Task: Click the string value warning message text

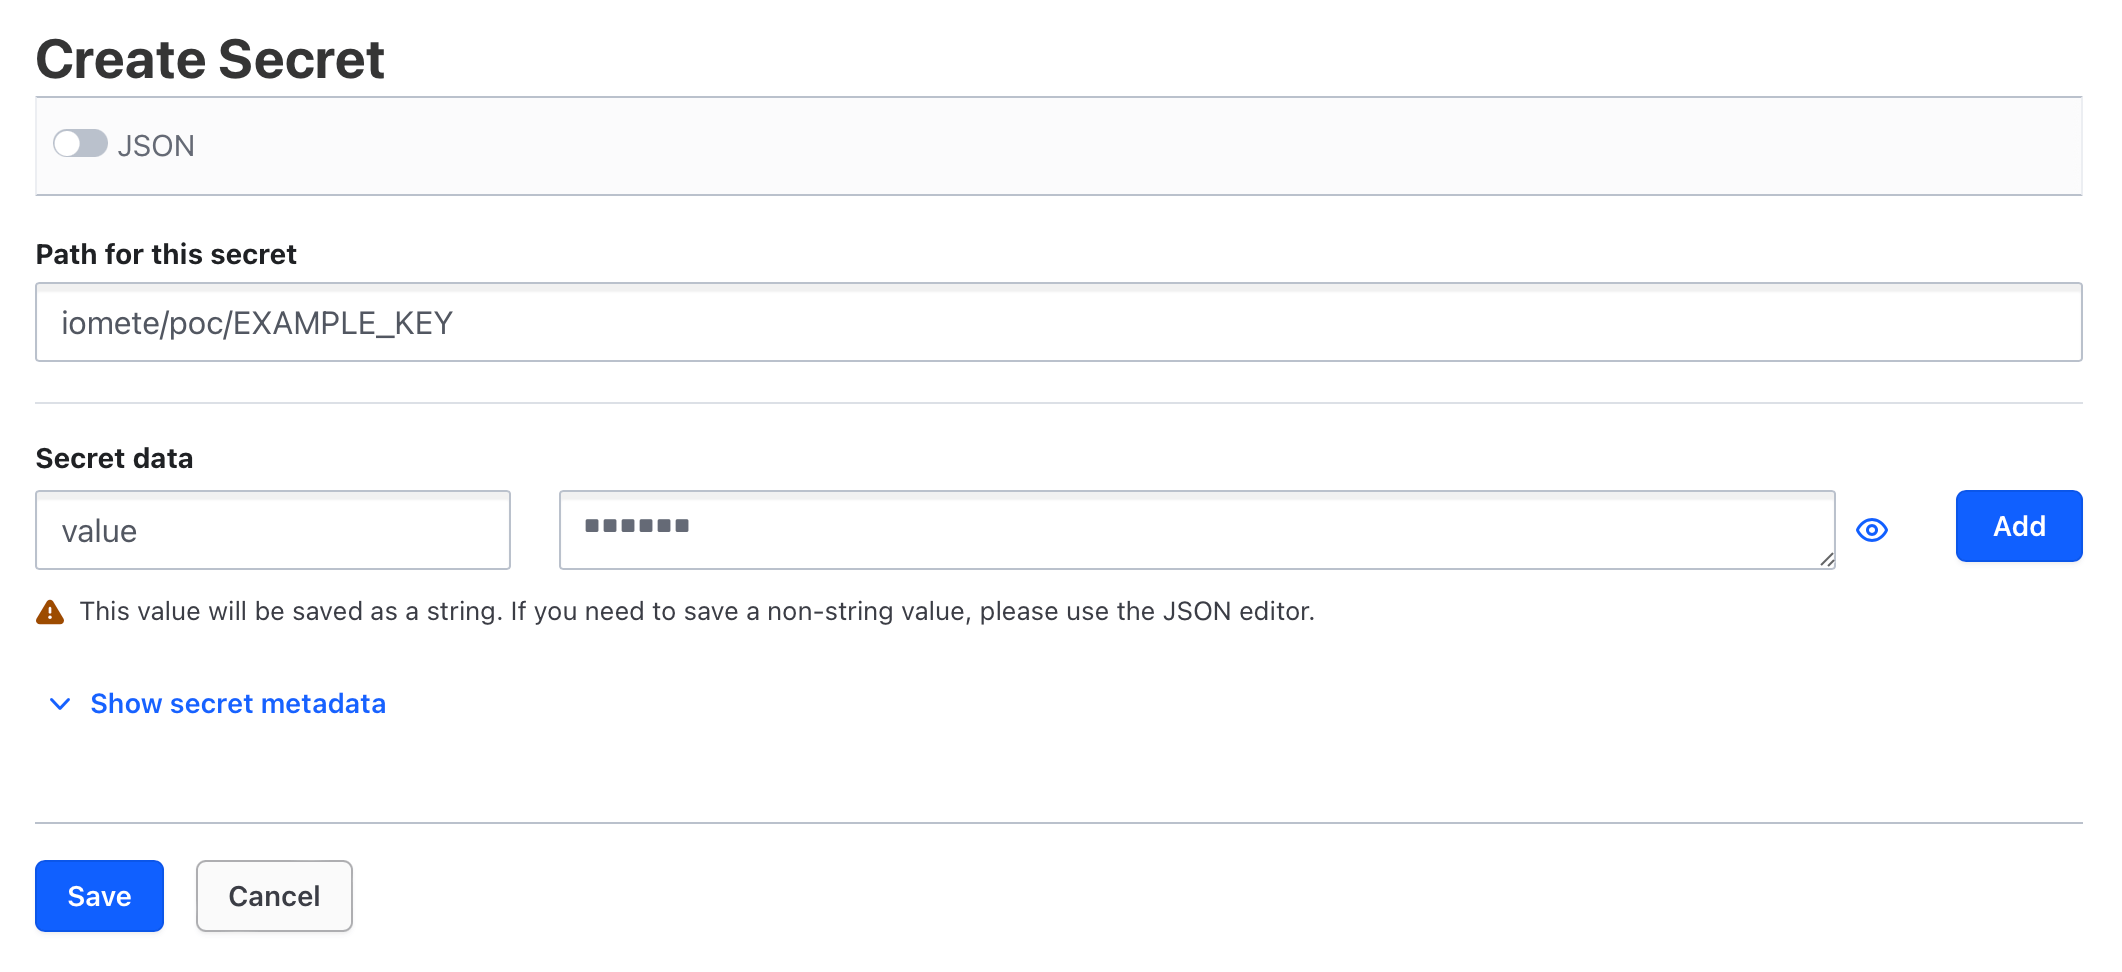Action: pos(697,611)
